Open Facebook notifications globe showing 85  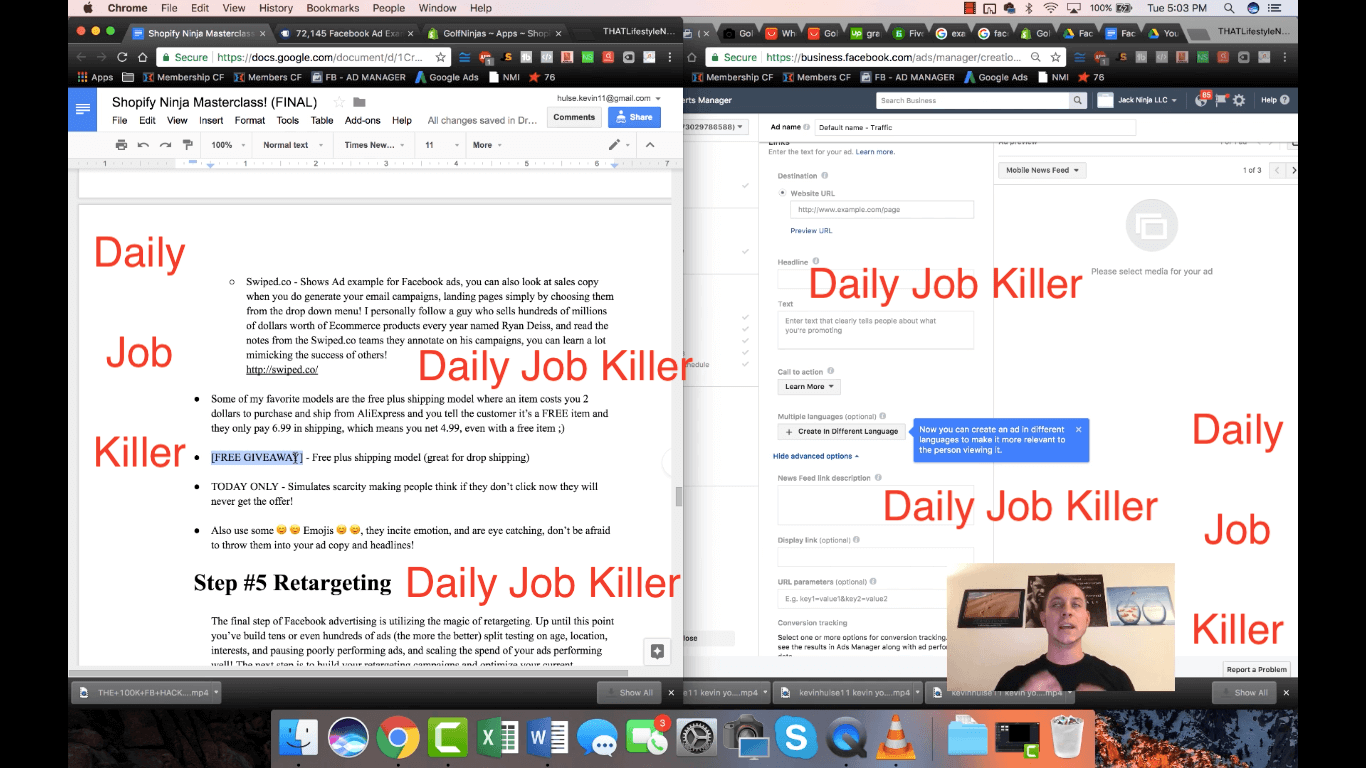tap(1202, 100)
